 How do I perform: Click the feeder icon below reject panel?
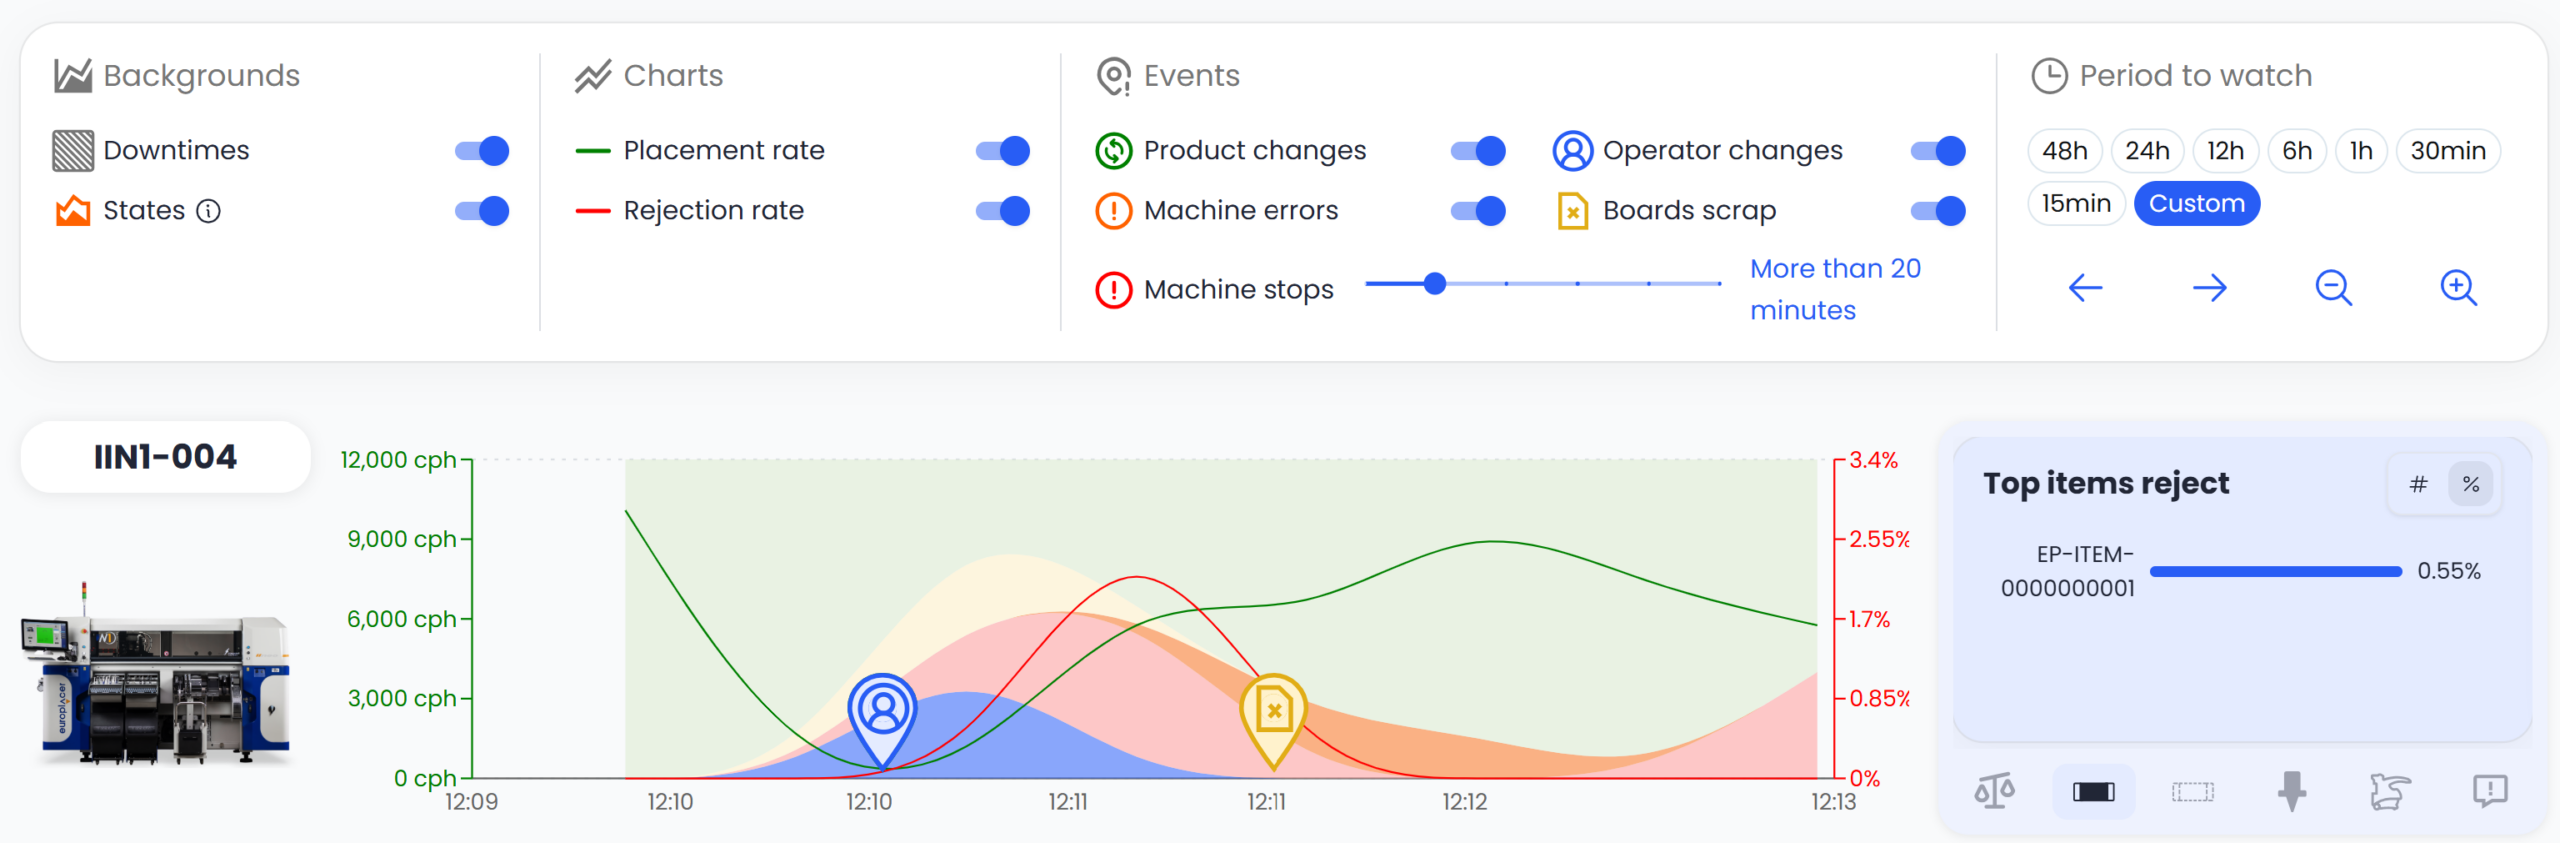pyautogui.click(x=2389, y=791)
